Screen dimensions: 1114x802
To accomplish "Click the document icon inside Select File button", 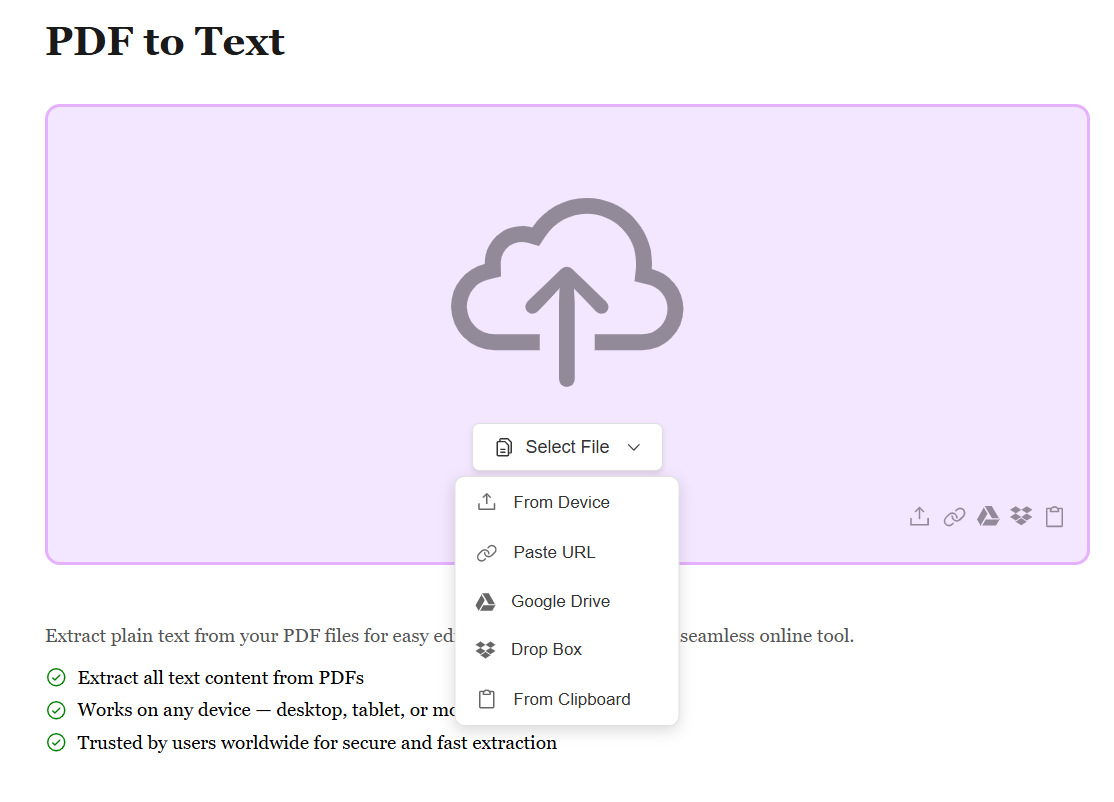I will pyautogui.click(x=504, y=447).
